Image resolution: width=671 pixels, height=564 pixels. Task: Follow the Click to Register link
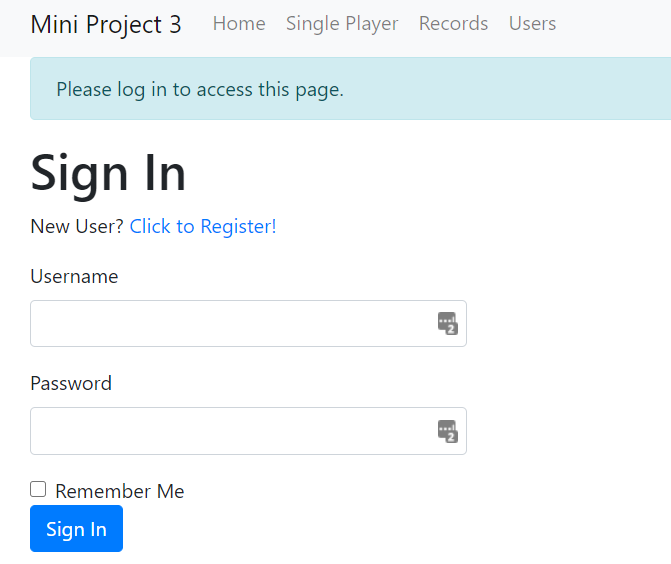pos(203,226)
